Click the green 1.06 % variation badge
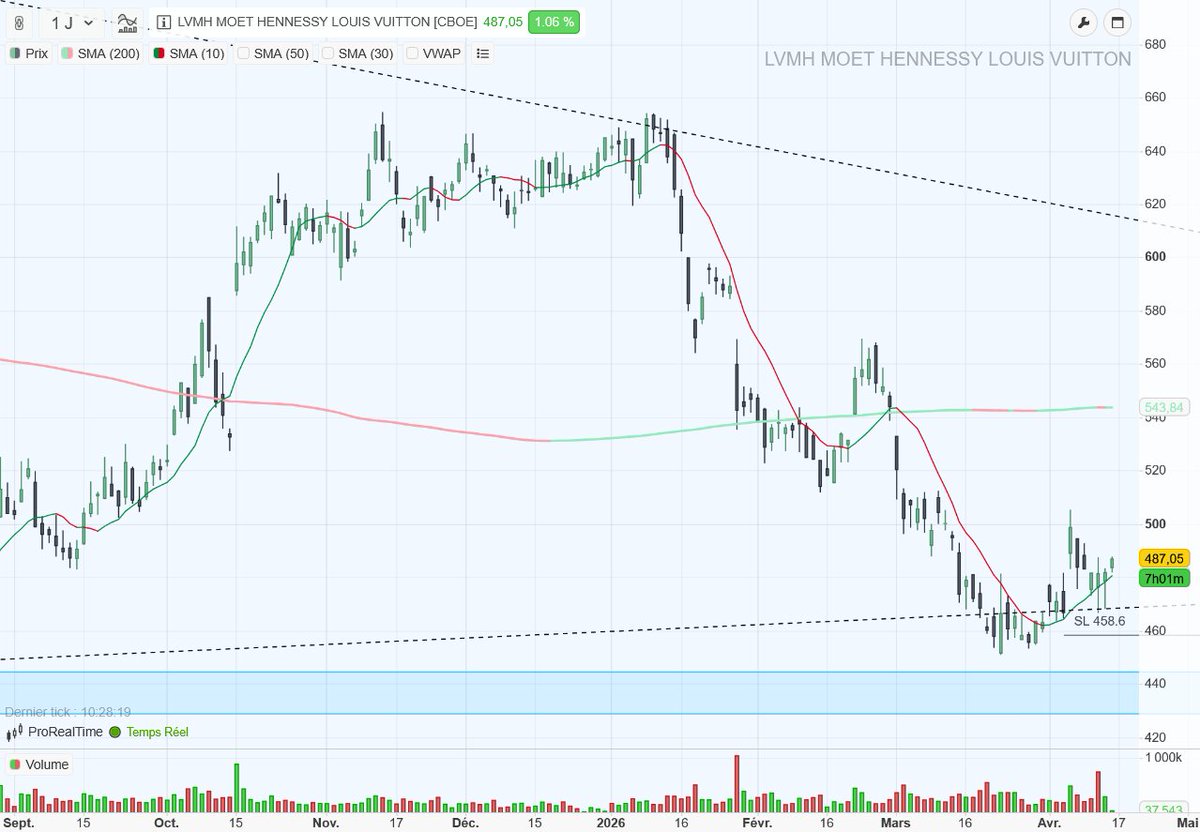1200x832 pixels. click(554, 22)
